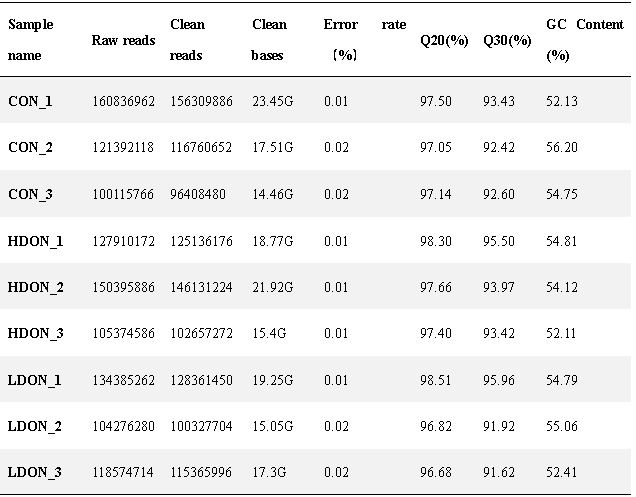Image resolution: width=636 pixels, height=497 pixels.
Task: Click the Sample name header cell
Action: click(31, 40)
